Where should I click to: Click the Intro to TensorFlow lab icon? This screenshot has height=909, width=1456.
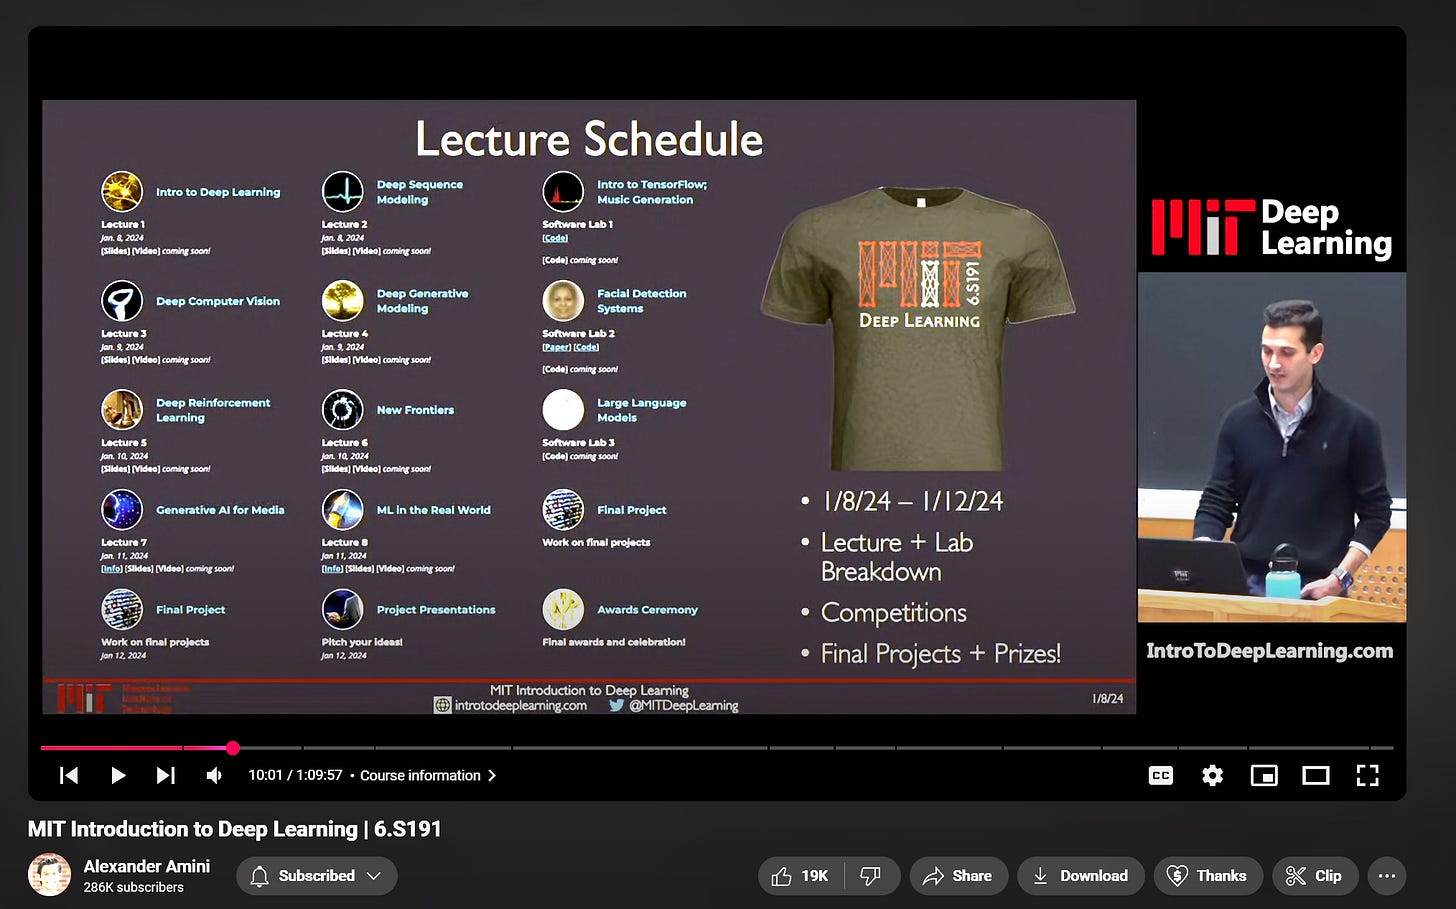click(563, 191)
